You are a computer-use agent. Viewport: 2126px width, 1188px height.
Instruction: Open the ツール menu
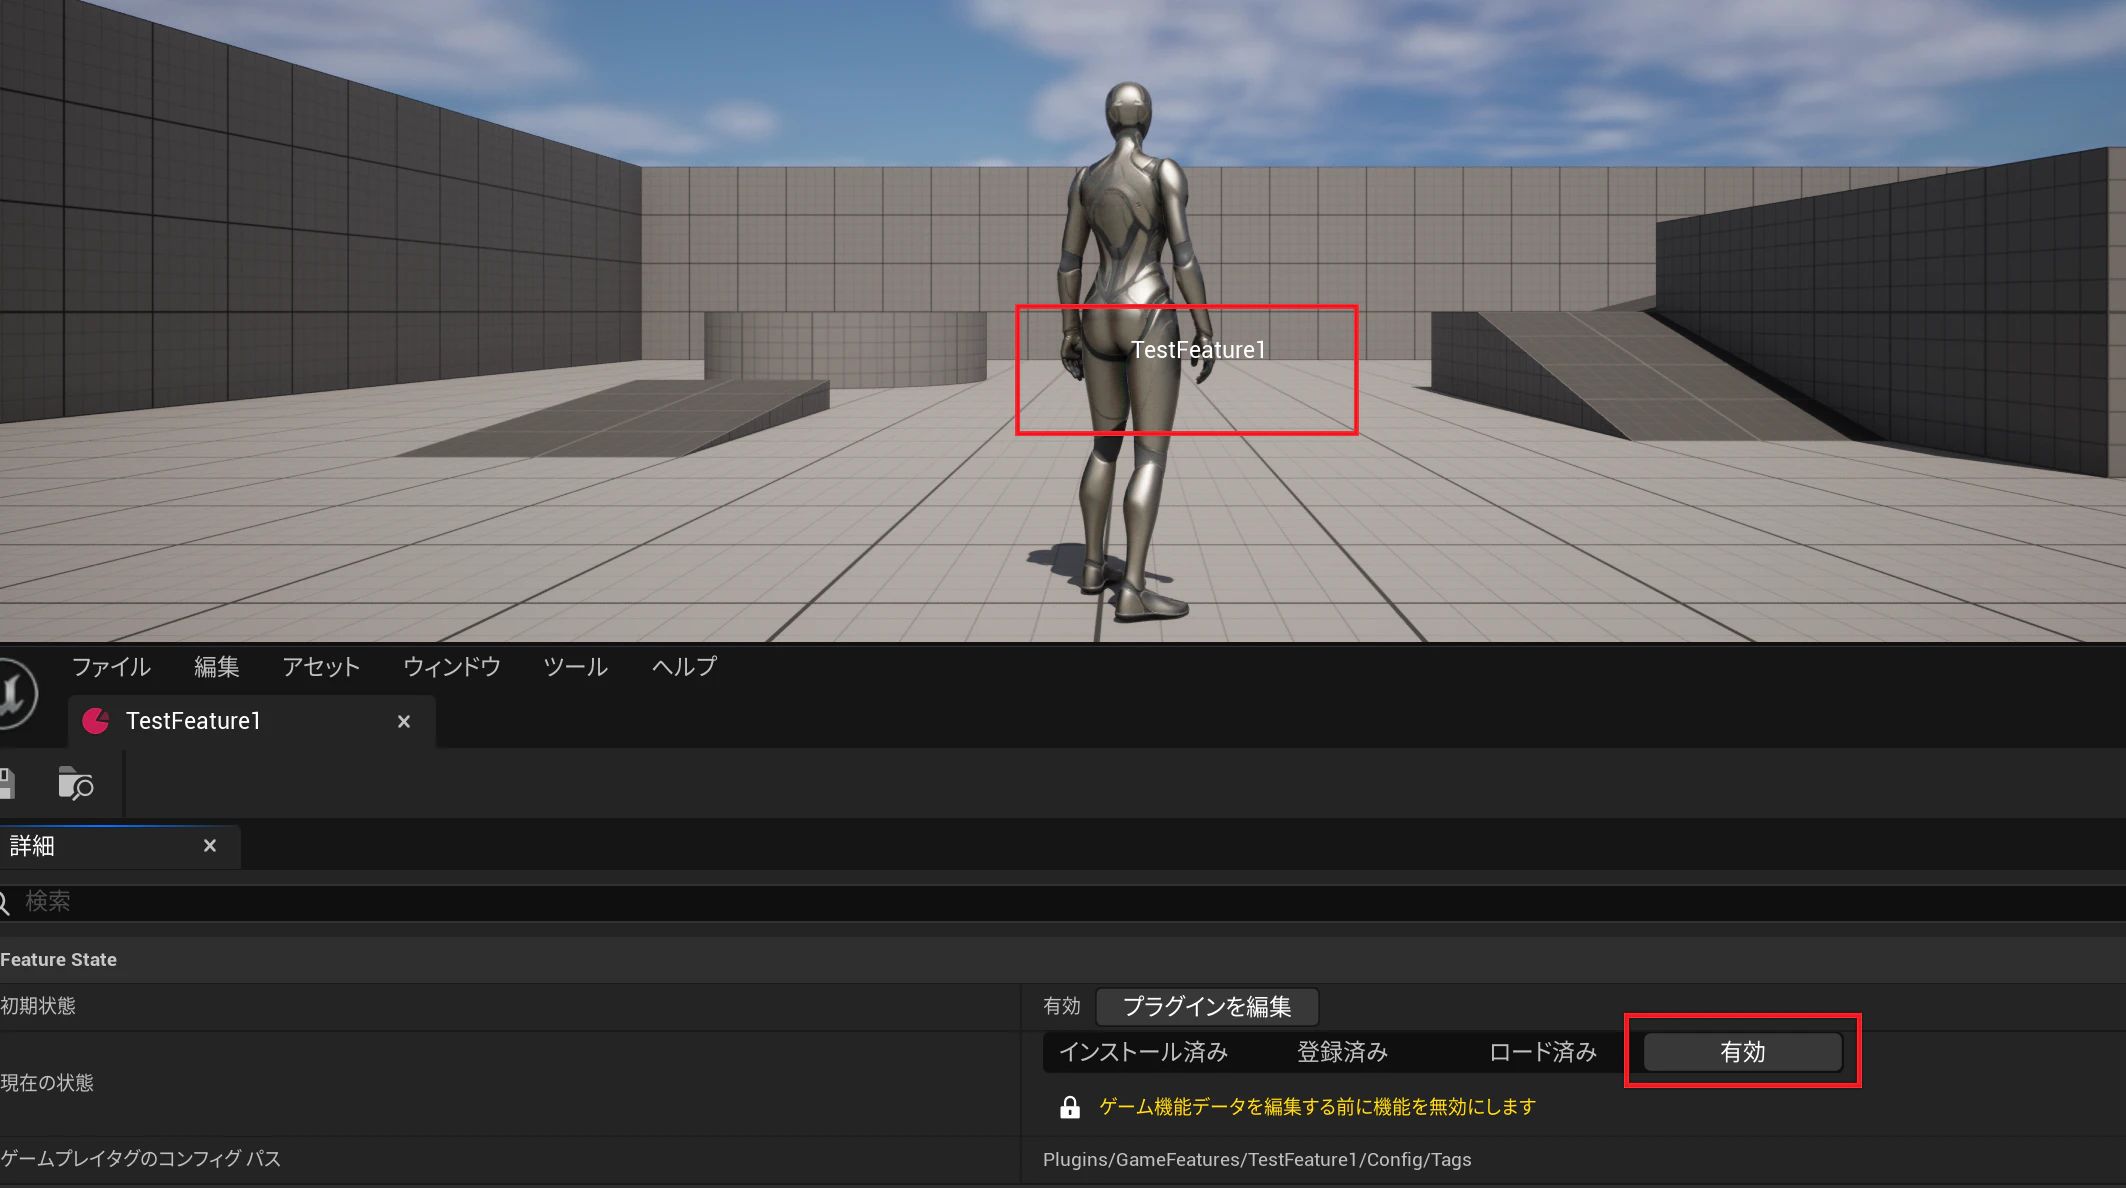coord(575,667)
